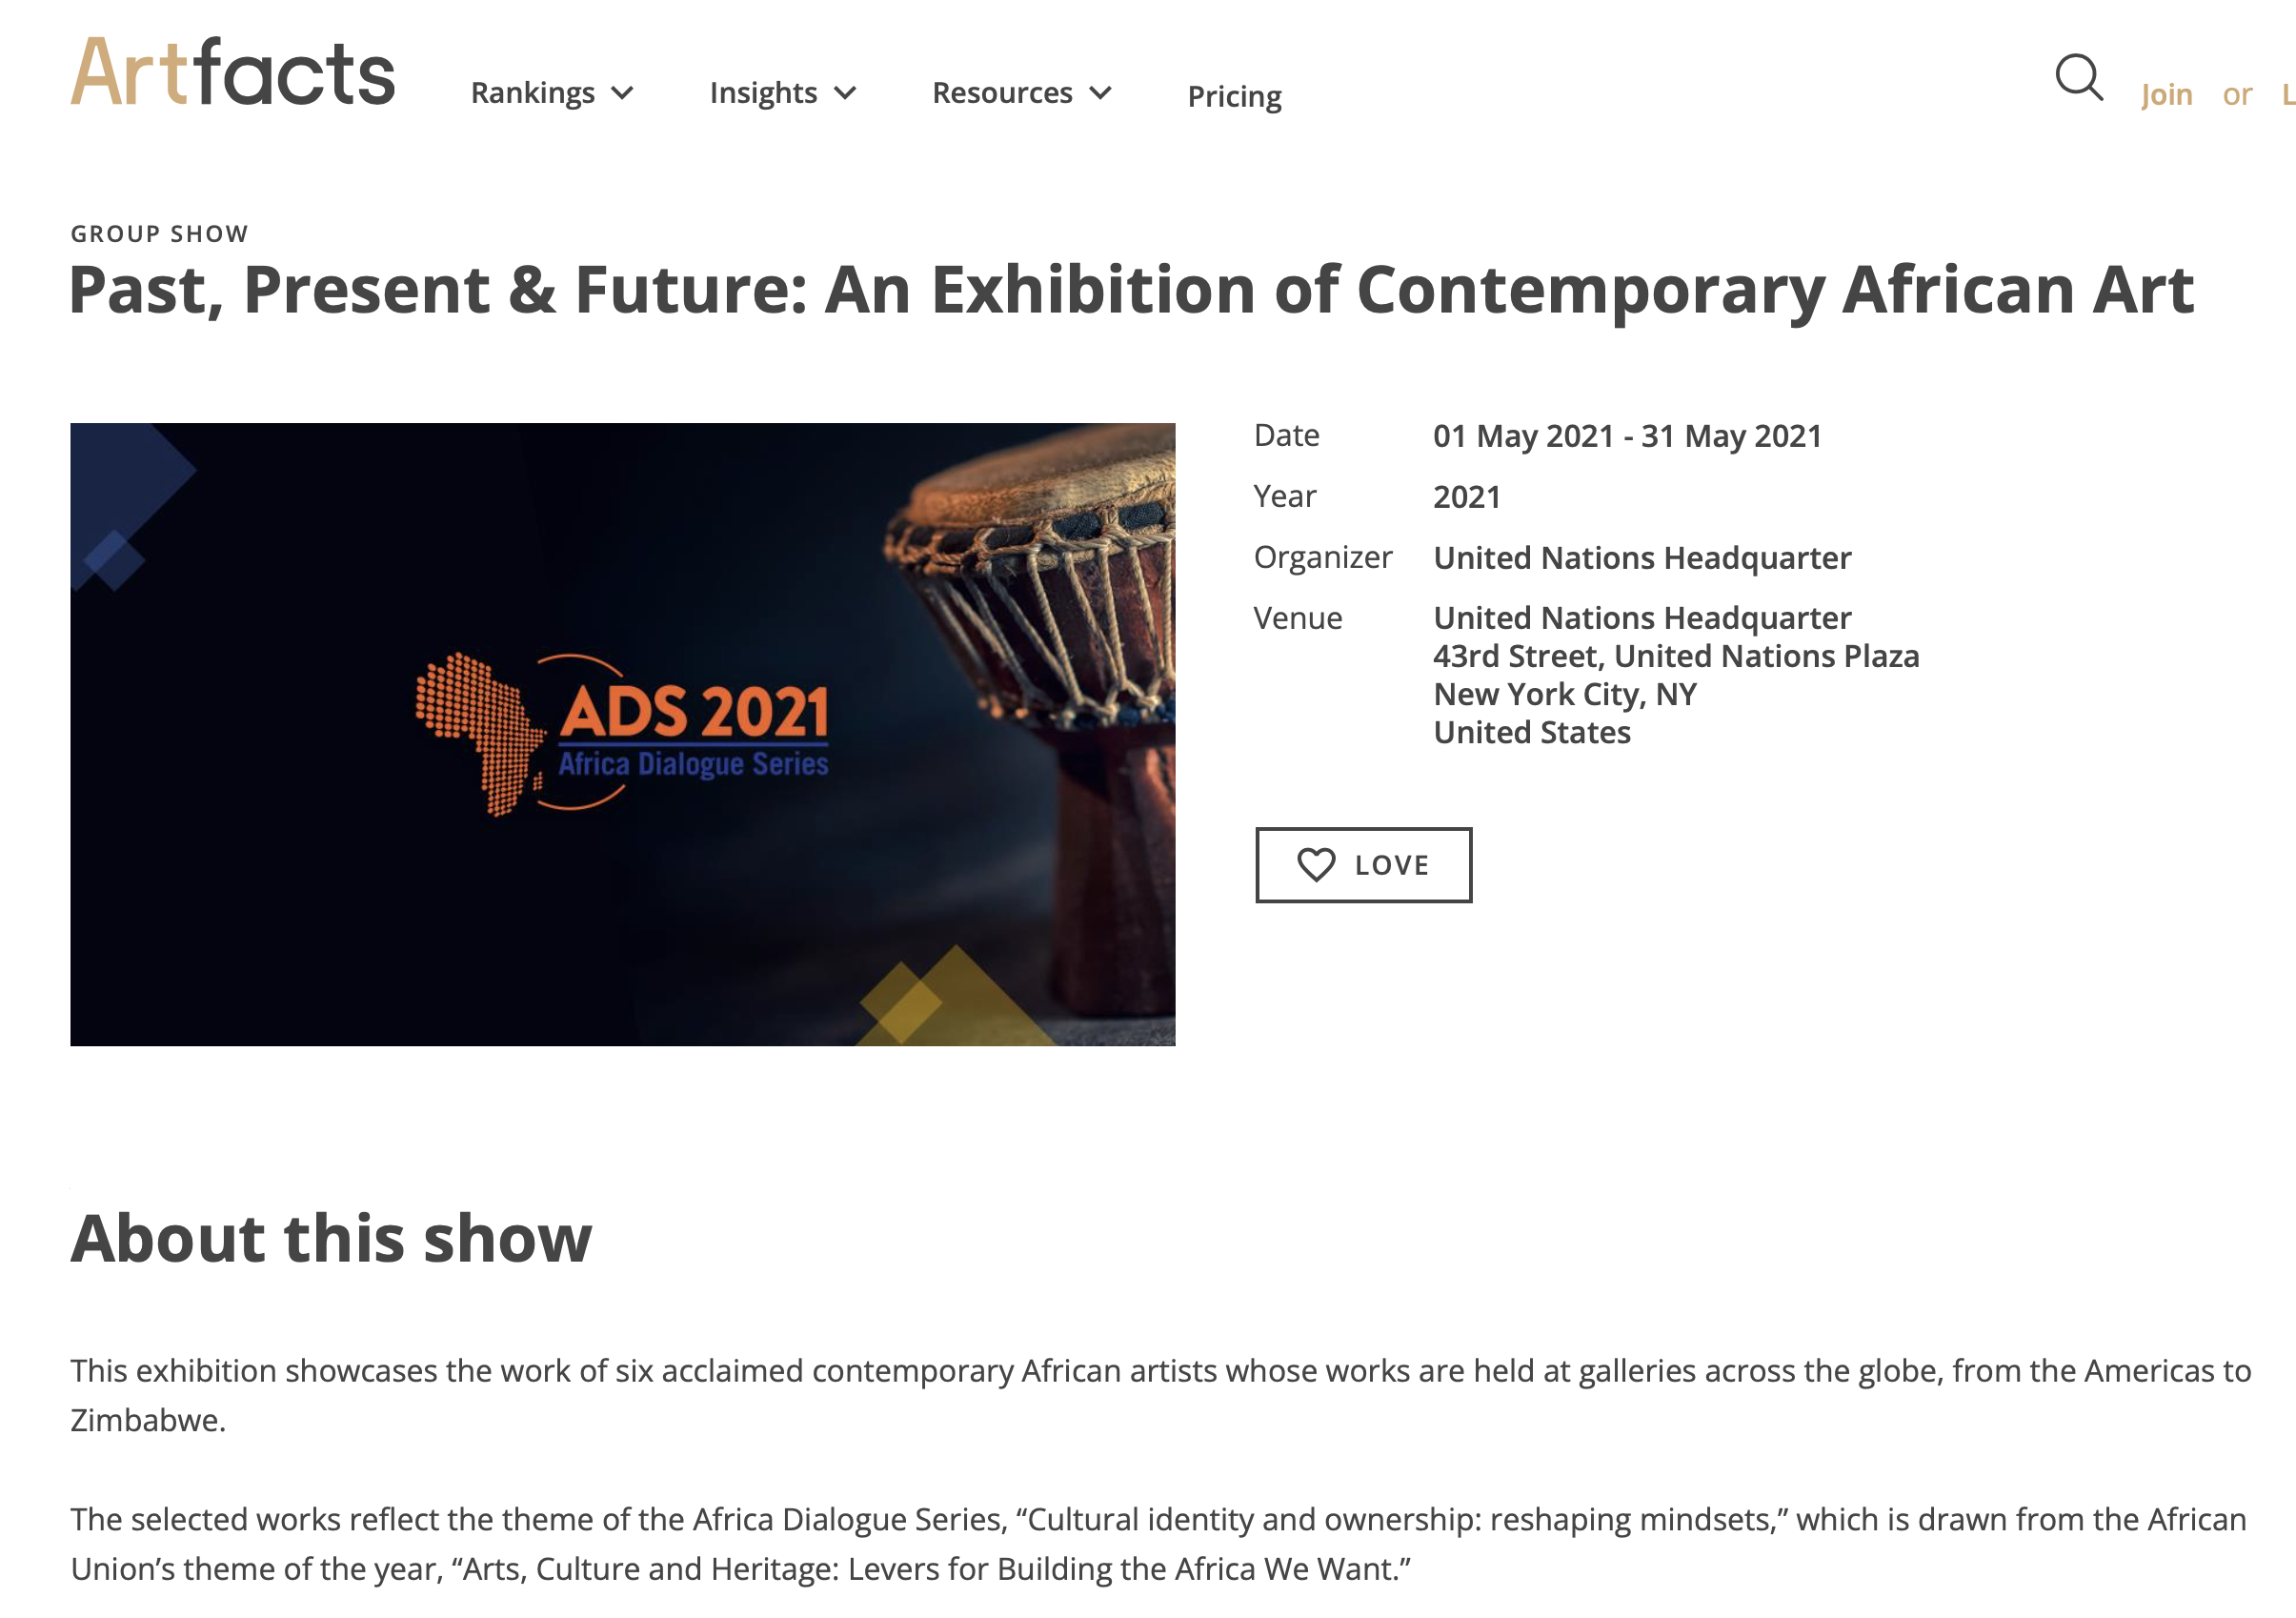Click the exhibition title heading
Image resolution: width=2296 pixels, height=1618 pixels.
(x=1131, y=290)
